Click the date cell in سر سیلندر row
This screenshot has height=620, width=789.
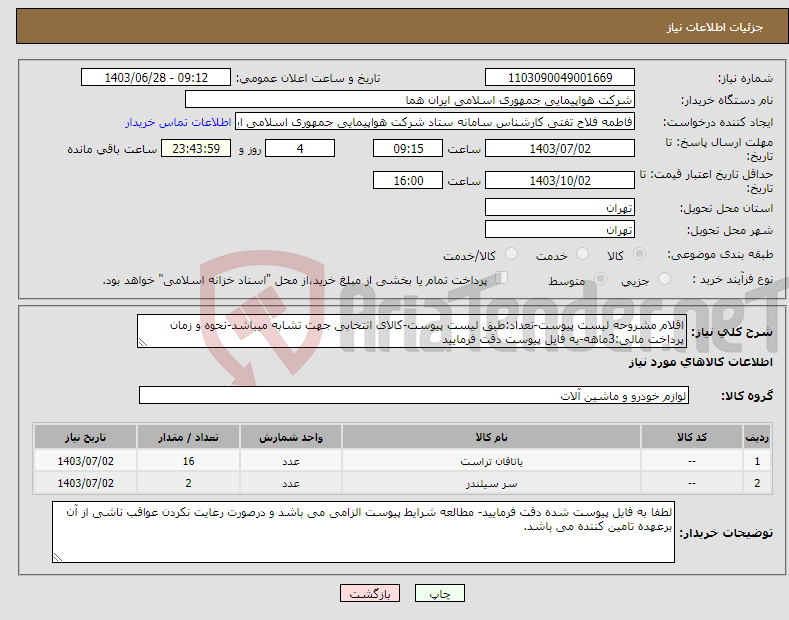click(86, 483)
